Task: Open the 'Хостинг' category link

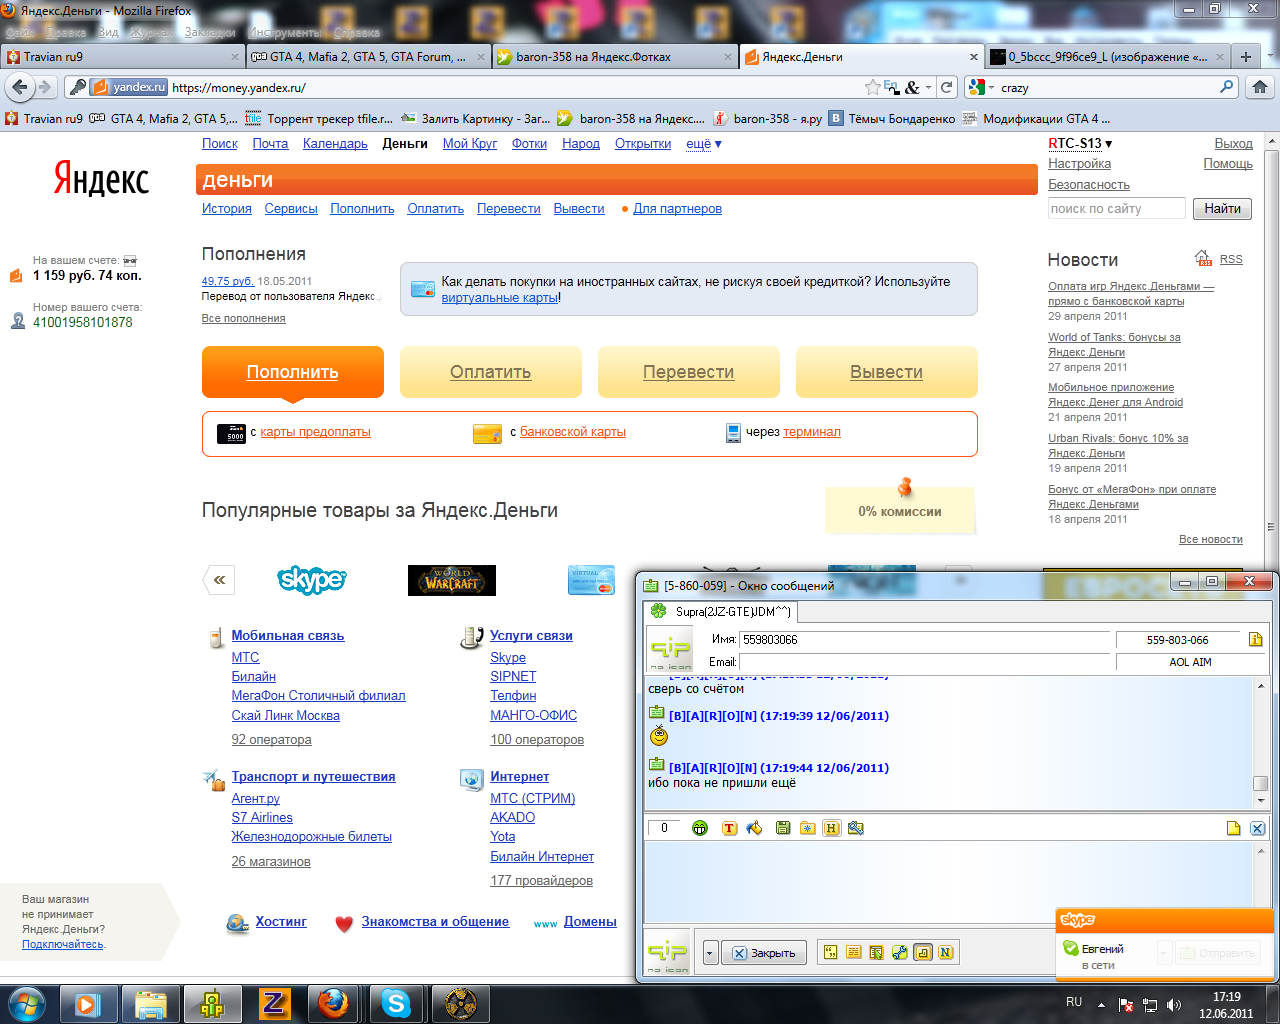Action: [281, 922]
